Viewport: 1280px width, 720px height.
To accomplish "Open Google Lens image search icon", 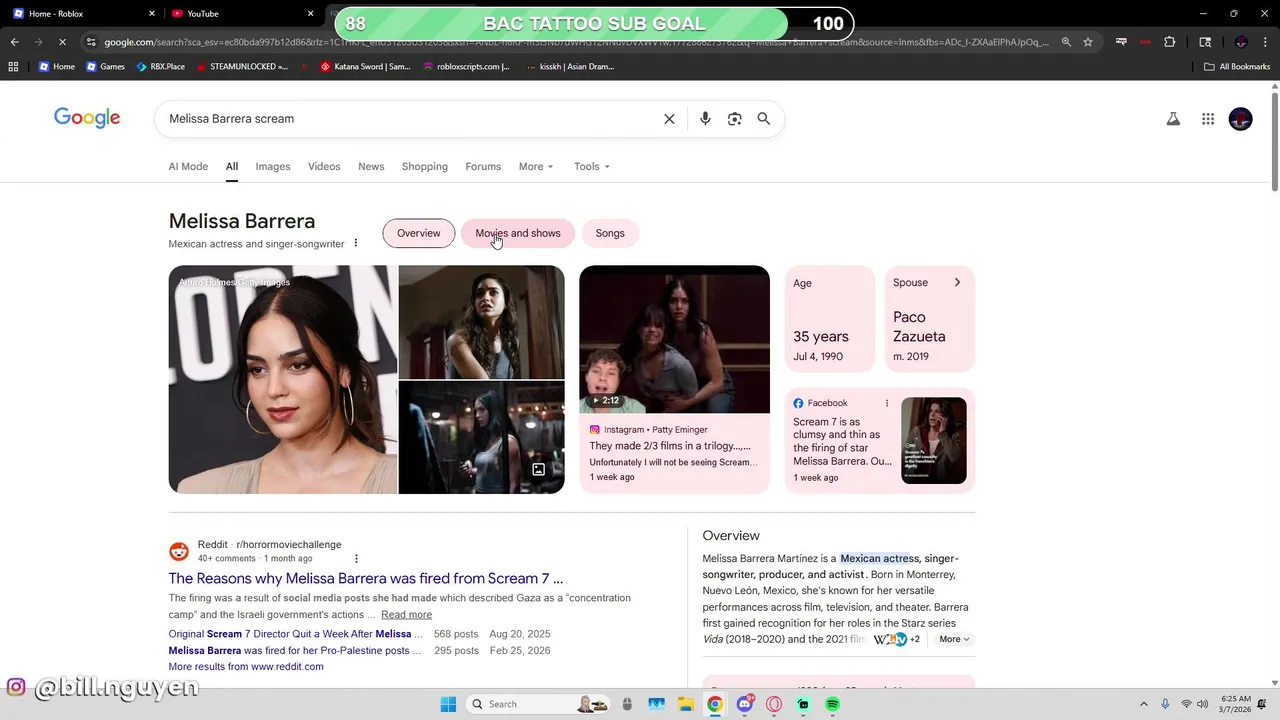I will 735,119.
